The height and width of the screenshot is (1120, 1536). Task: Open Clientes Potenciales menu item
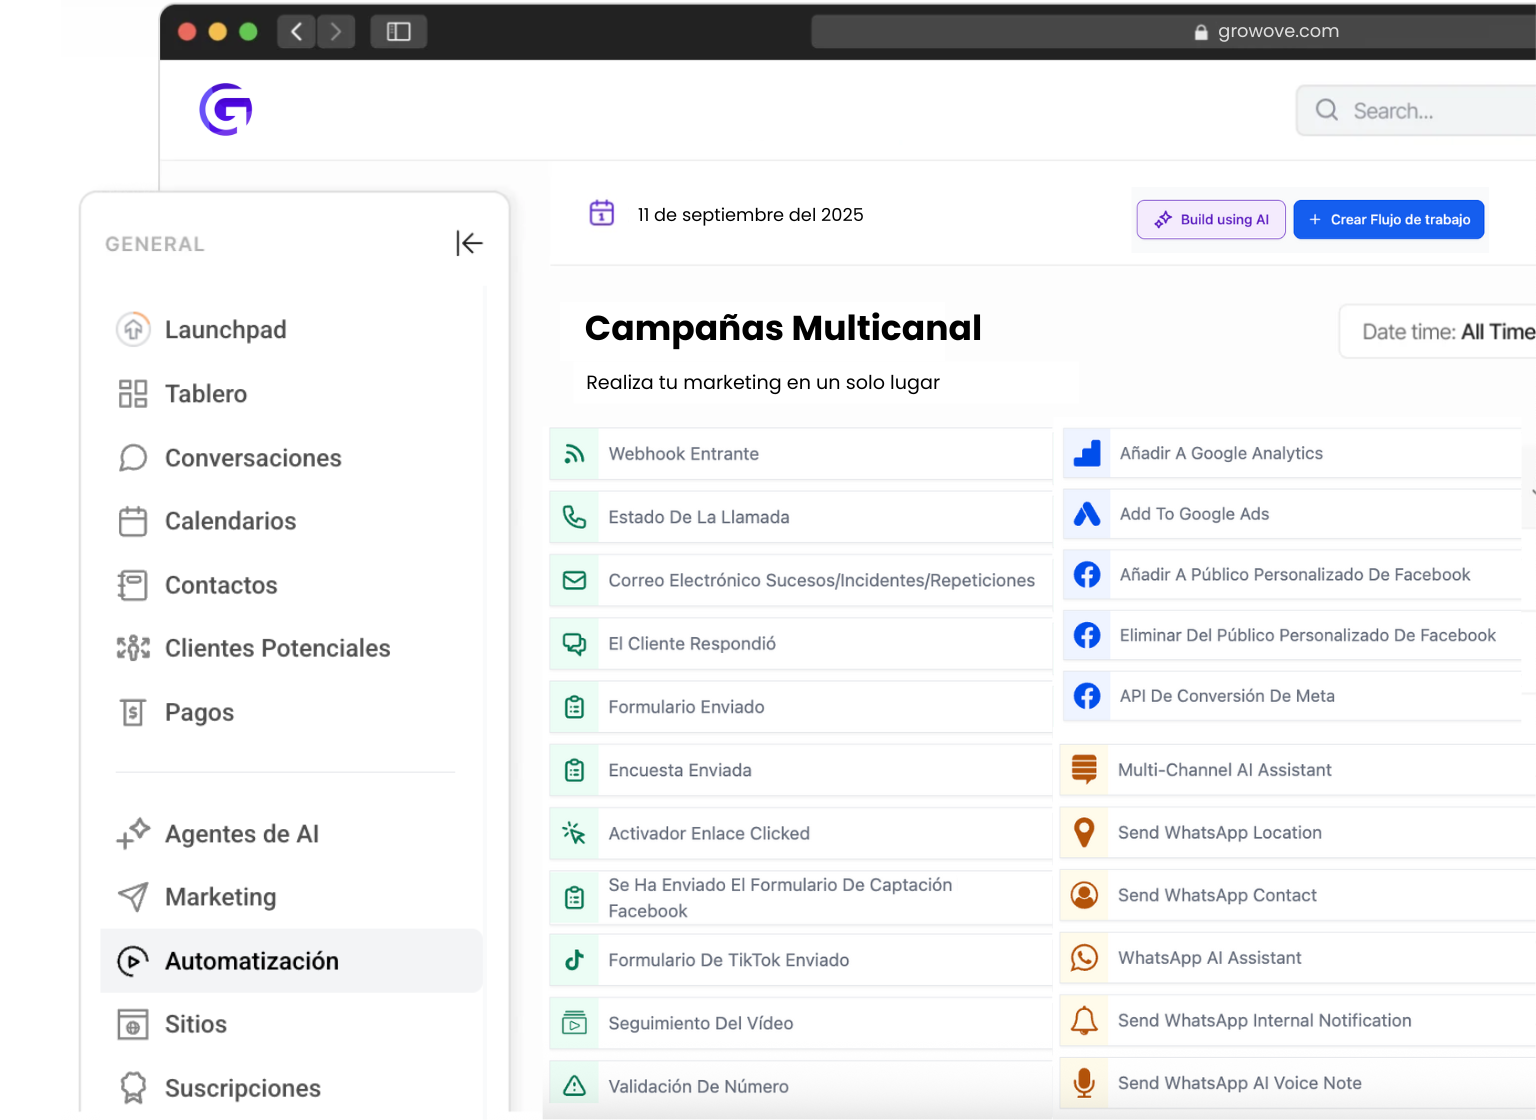pyautogui.click(x=277, y=648)
